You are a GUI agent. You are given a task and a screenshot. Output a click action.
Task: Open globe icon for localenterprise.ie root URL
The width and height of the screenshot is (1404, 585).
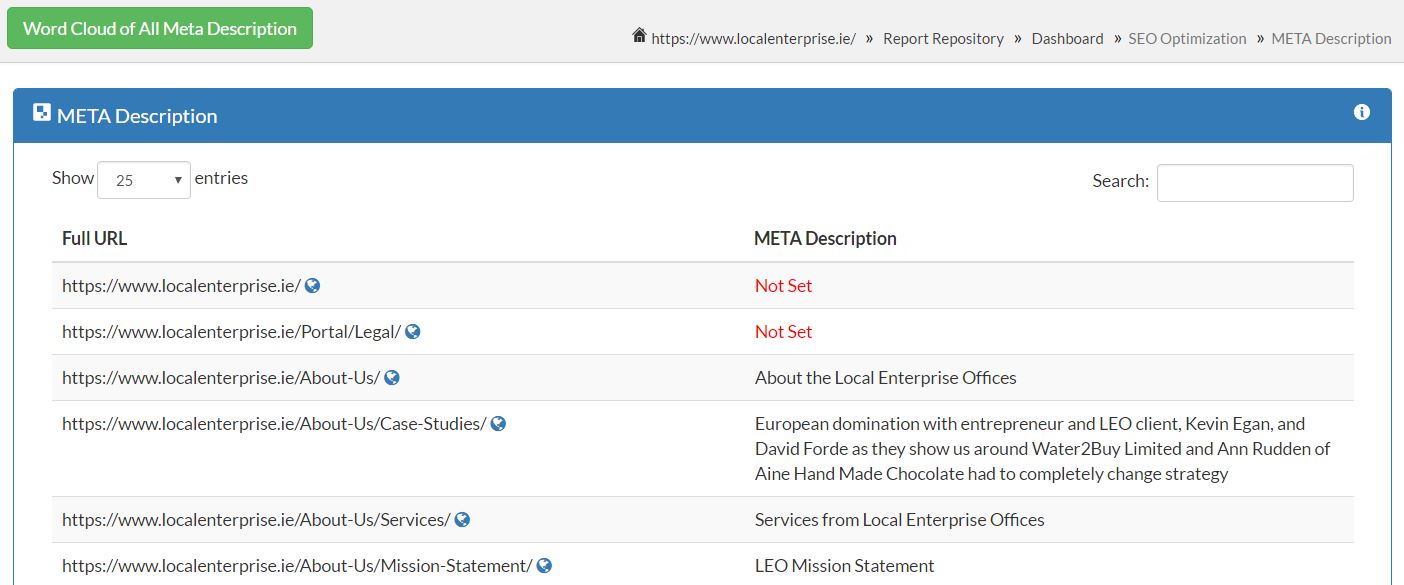pos(312,285)
